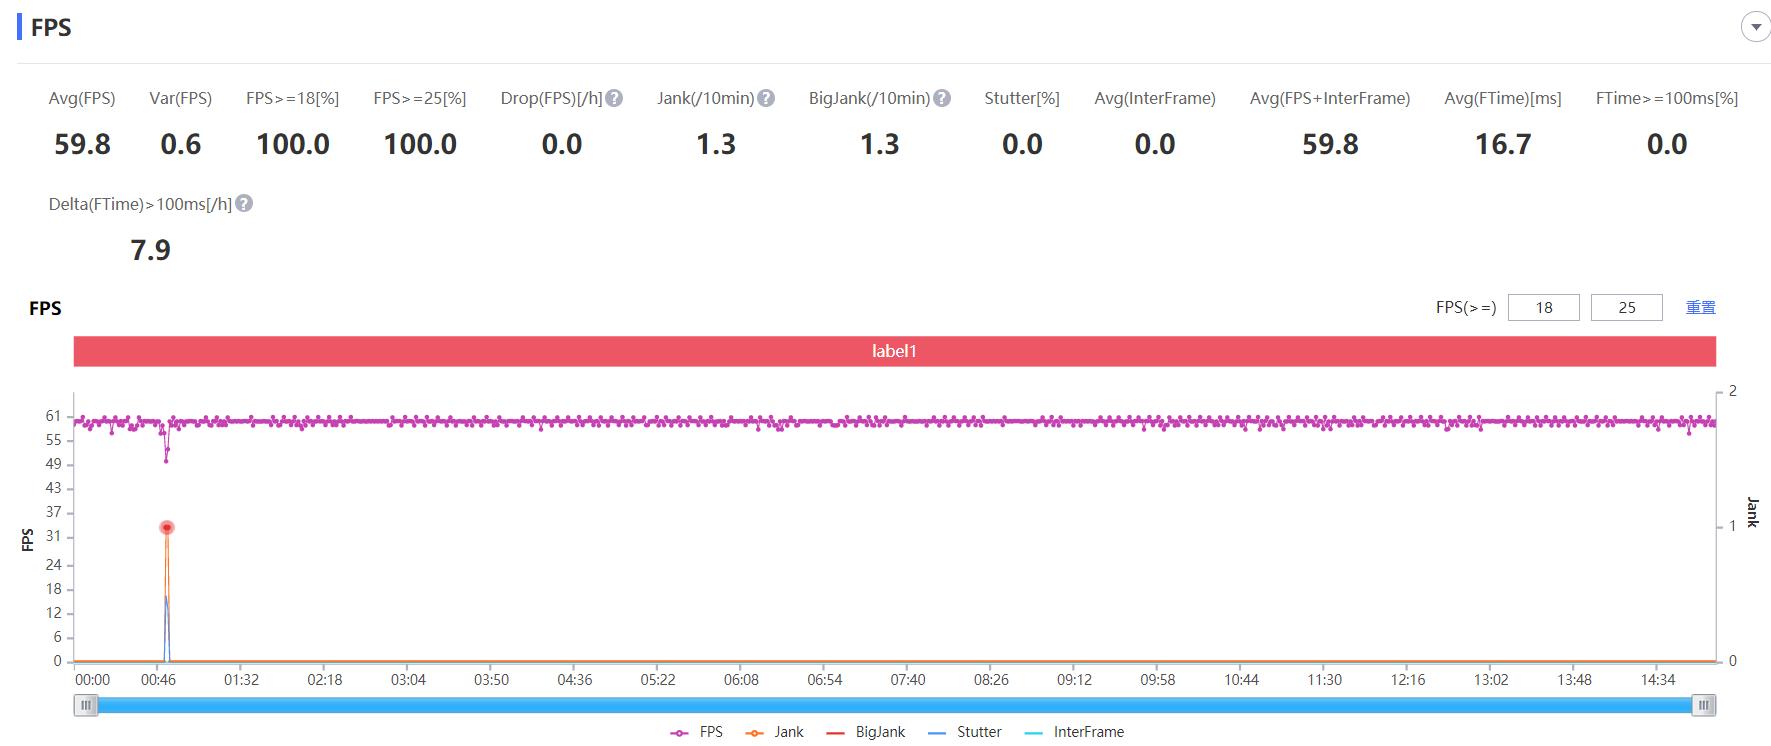
Task: Open the help icon beside BigJank(/10min)
Action: (x=942, y=98)
